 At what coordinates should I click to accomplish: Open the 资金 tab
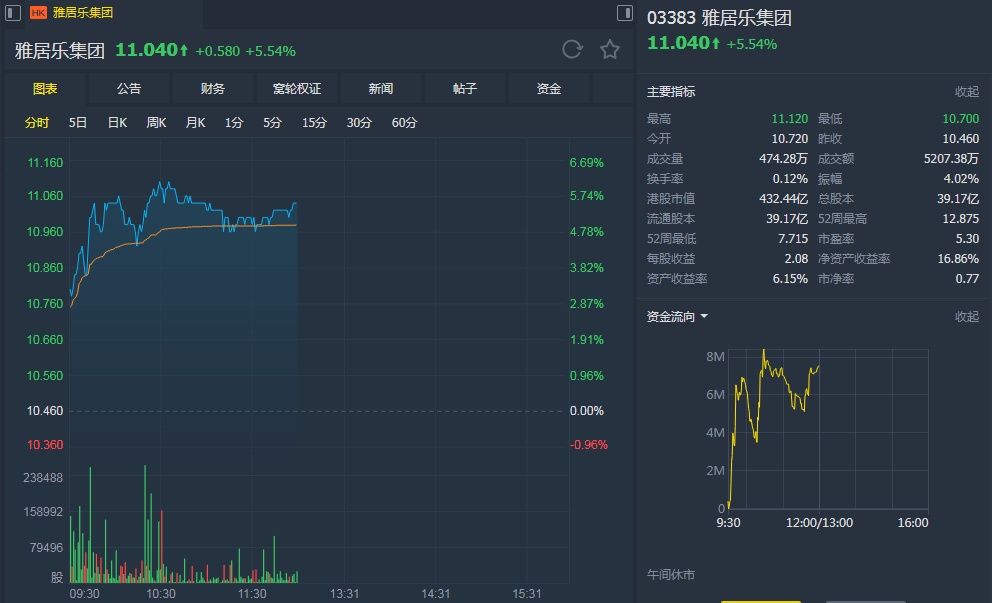tap(549, 89)
